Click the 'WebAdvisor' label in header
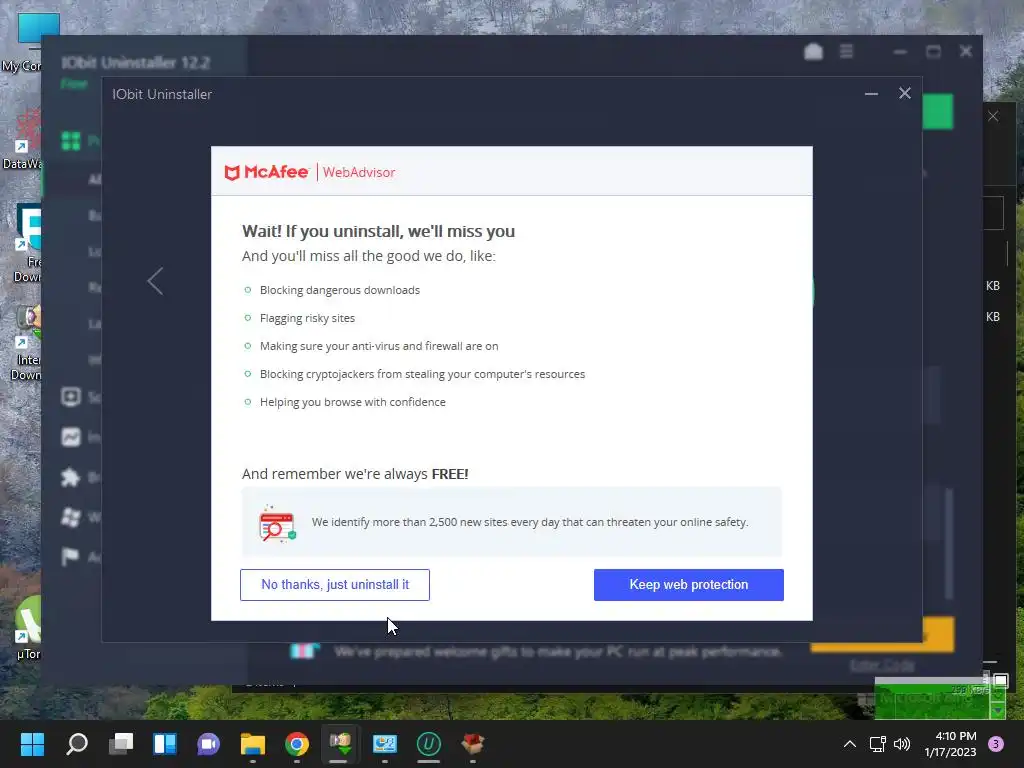 (x=359, y=172)
